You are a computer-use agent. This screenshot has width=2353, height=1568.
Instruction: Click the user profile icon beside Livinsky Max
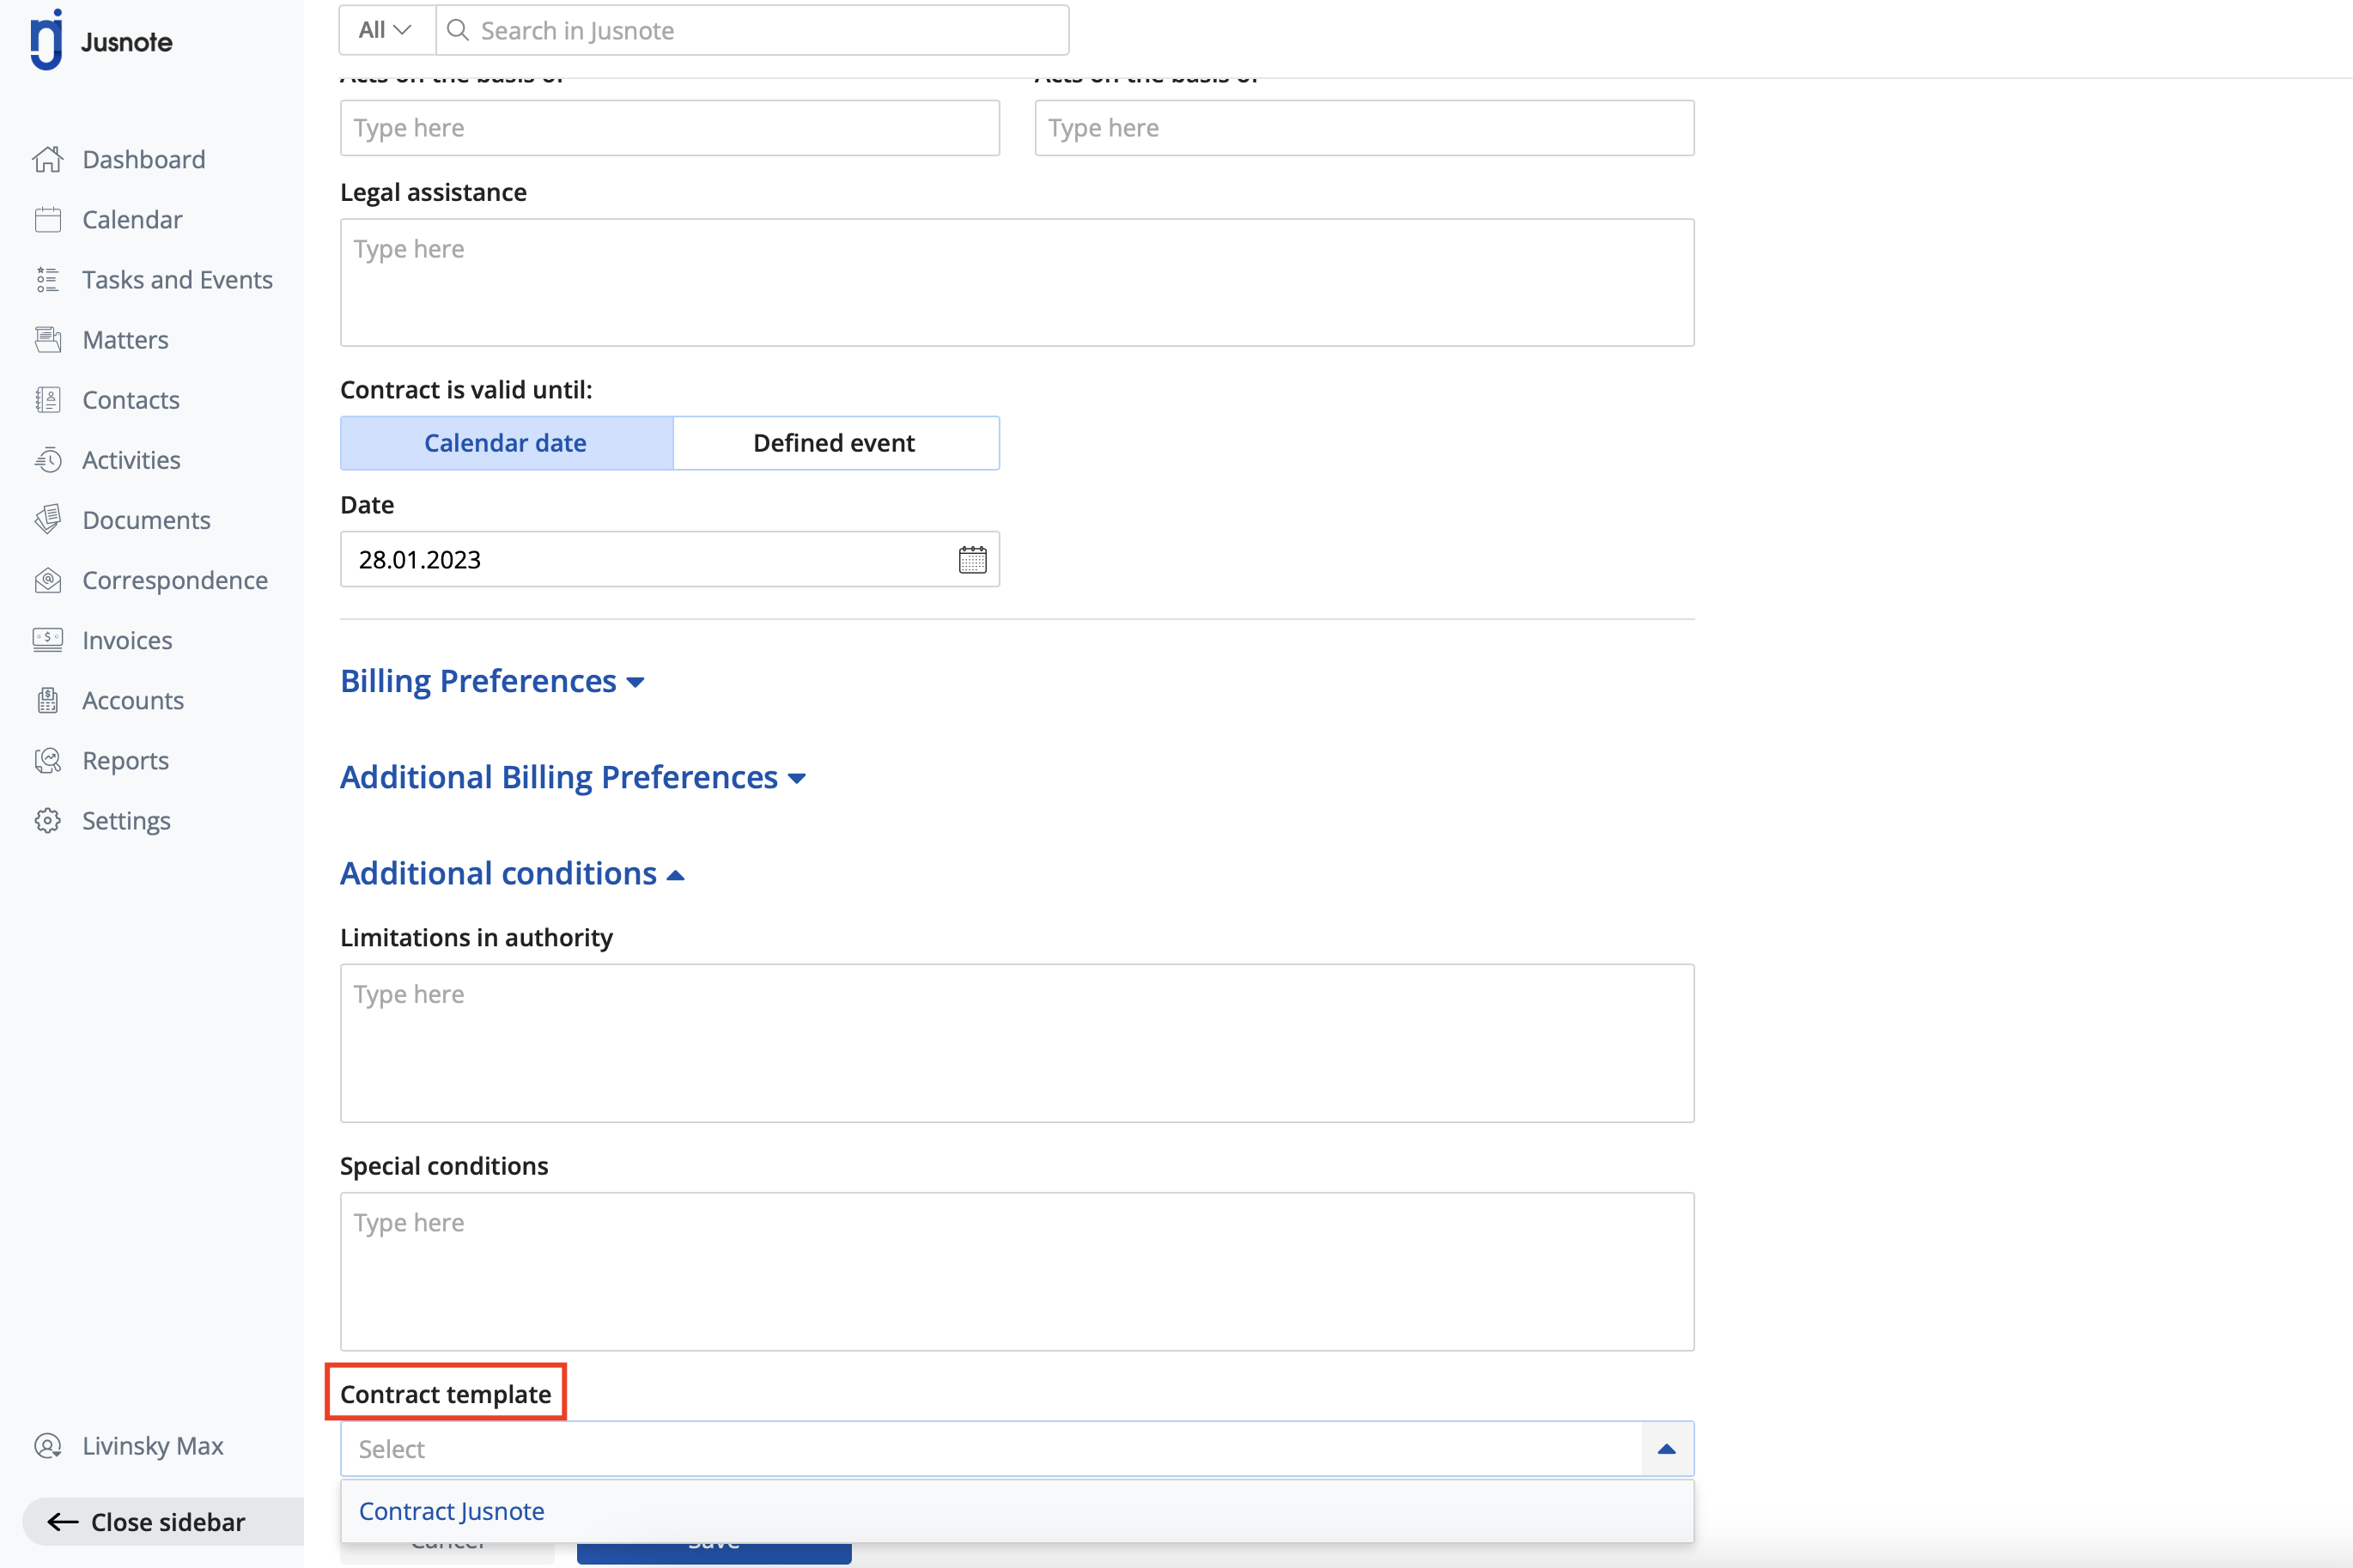pyautogui.click(x=48, y=1445)
